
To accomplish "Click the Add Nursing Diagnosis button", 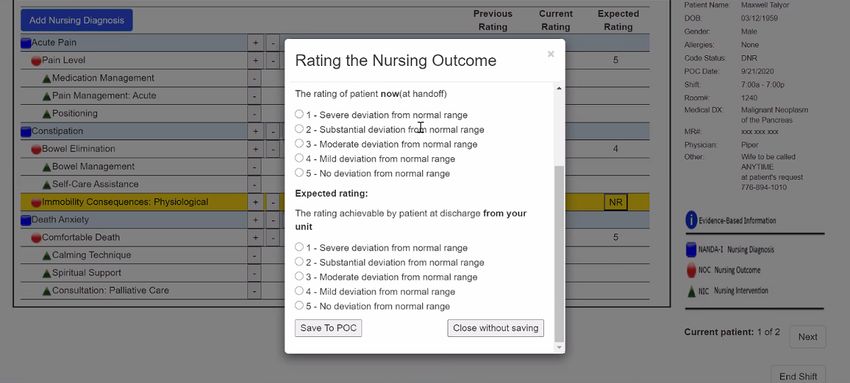I will (76, 21).
